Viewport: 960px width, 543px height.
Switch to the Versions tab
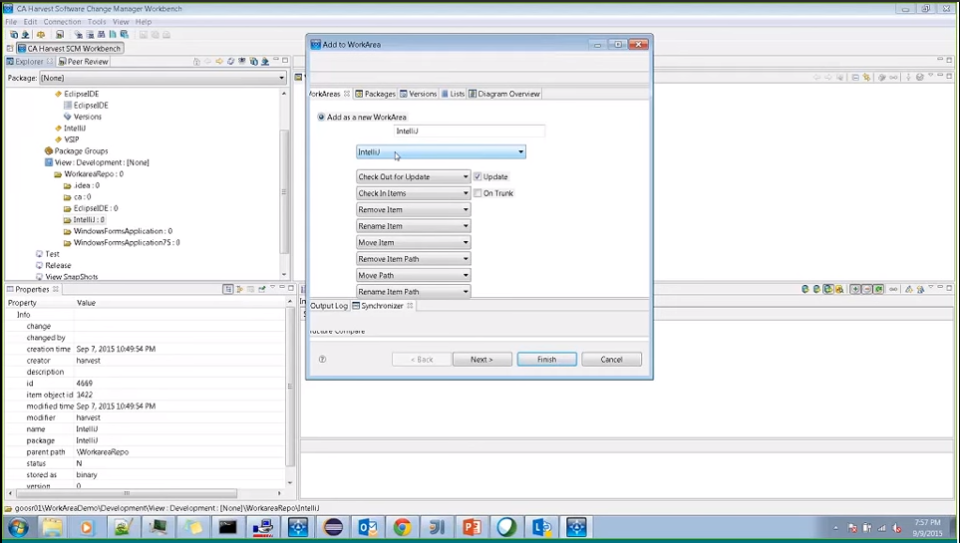(x=418, y=94)
